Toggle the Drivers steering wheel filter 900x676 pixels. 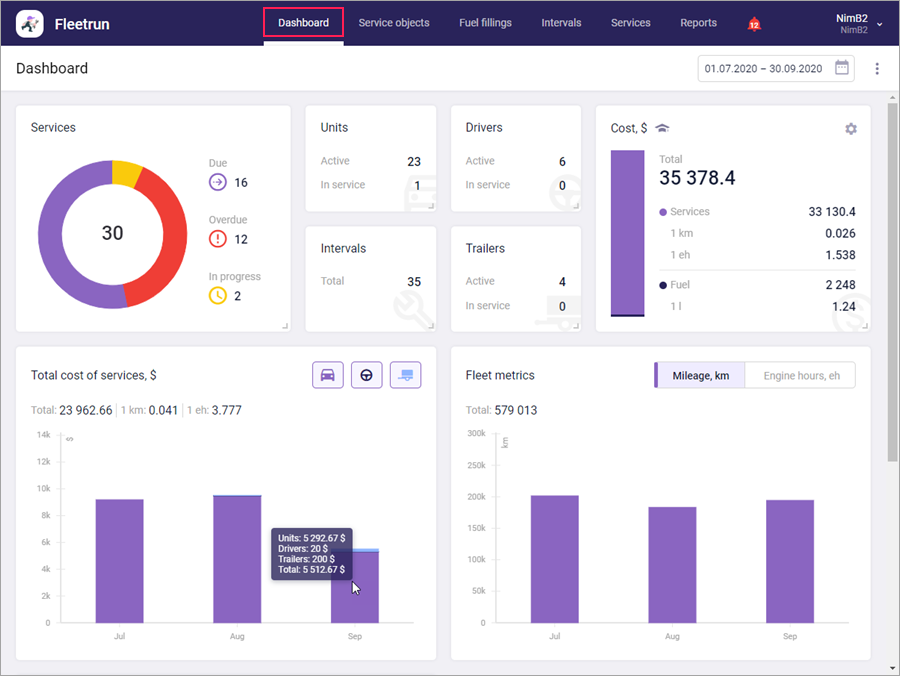click(366, 375)
